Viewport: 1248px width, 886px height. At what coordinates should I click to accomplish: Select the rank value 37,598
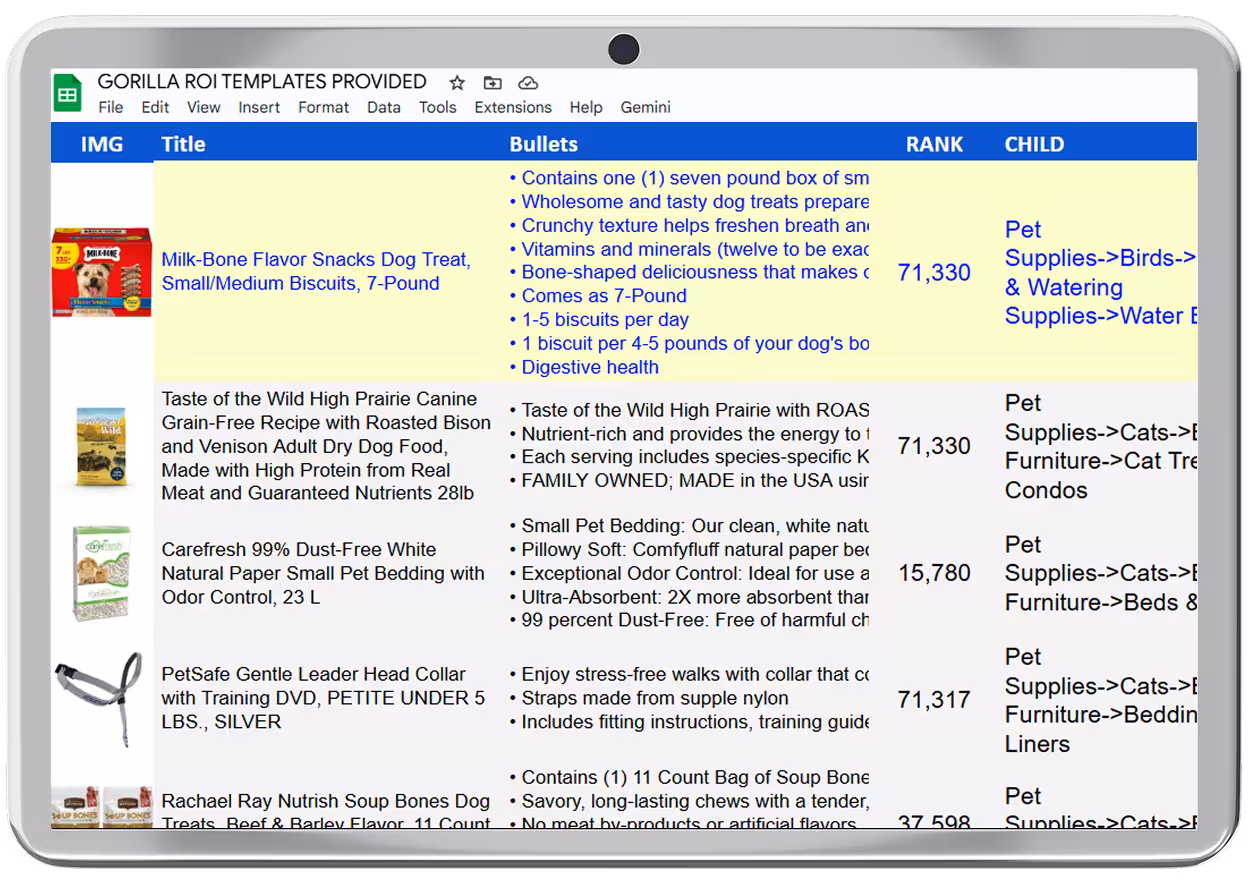pos(934,820)
